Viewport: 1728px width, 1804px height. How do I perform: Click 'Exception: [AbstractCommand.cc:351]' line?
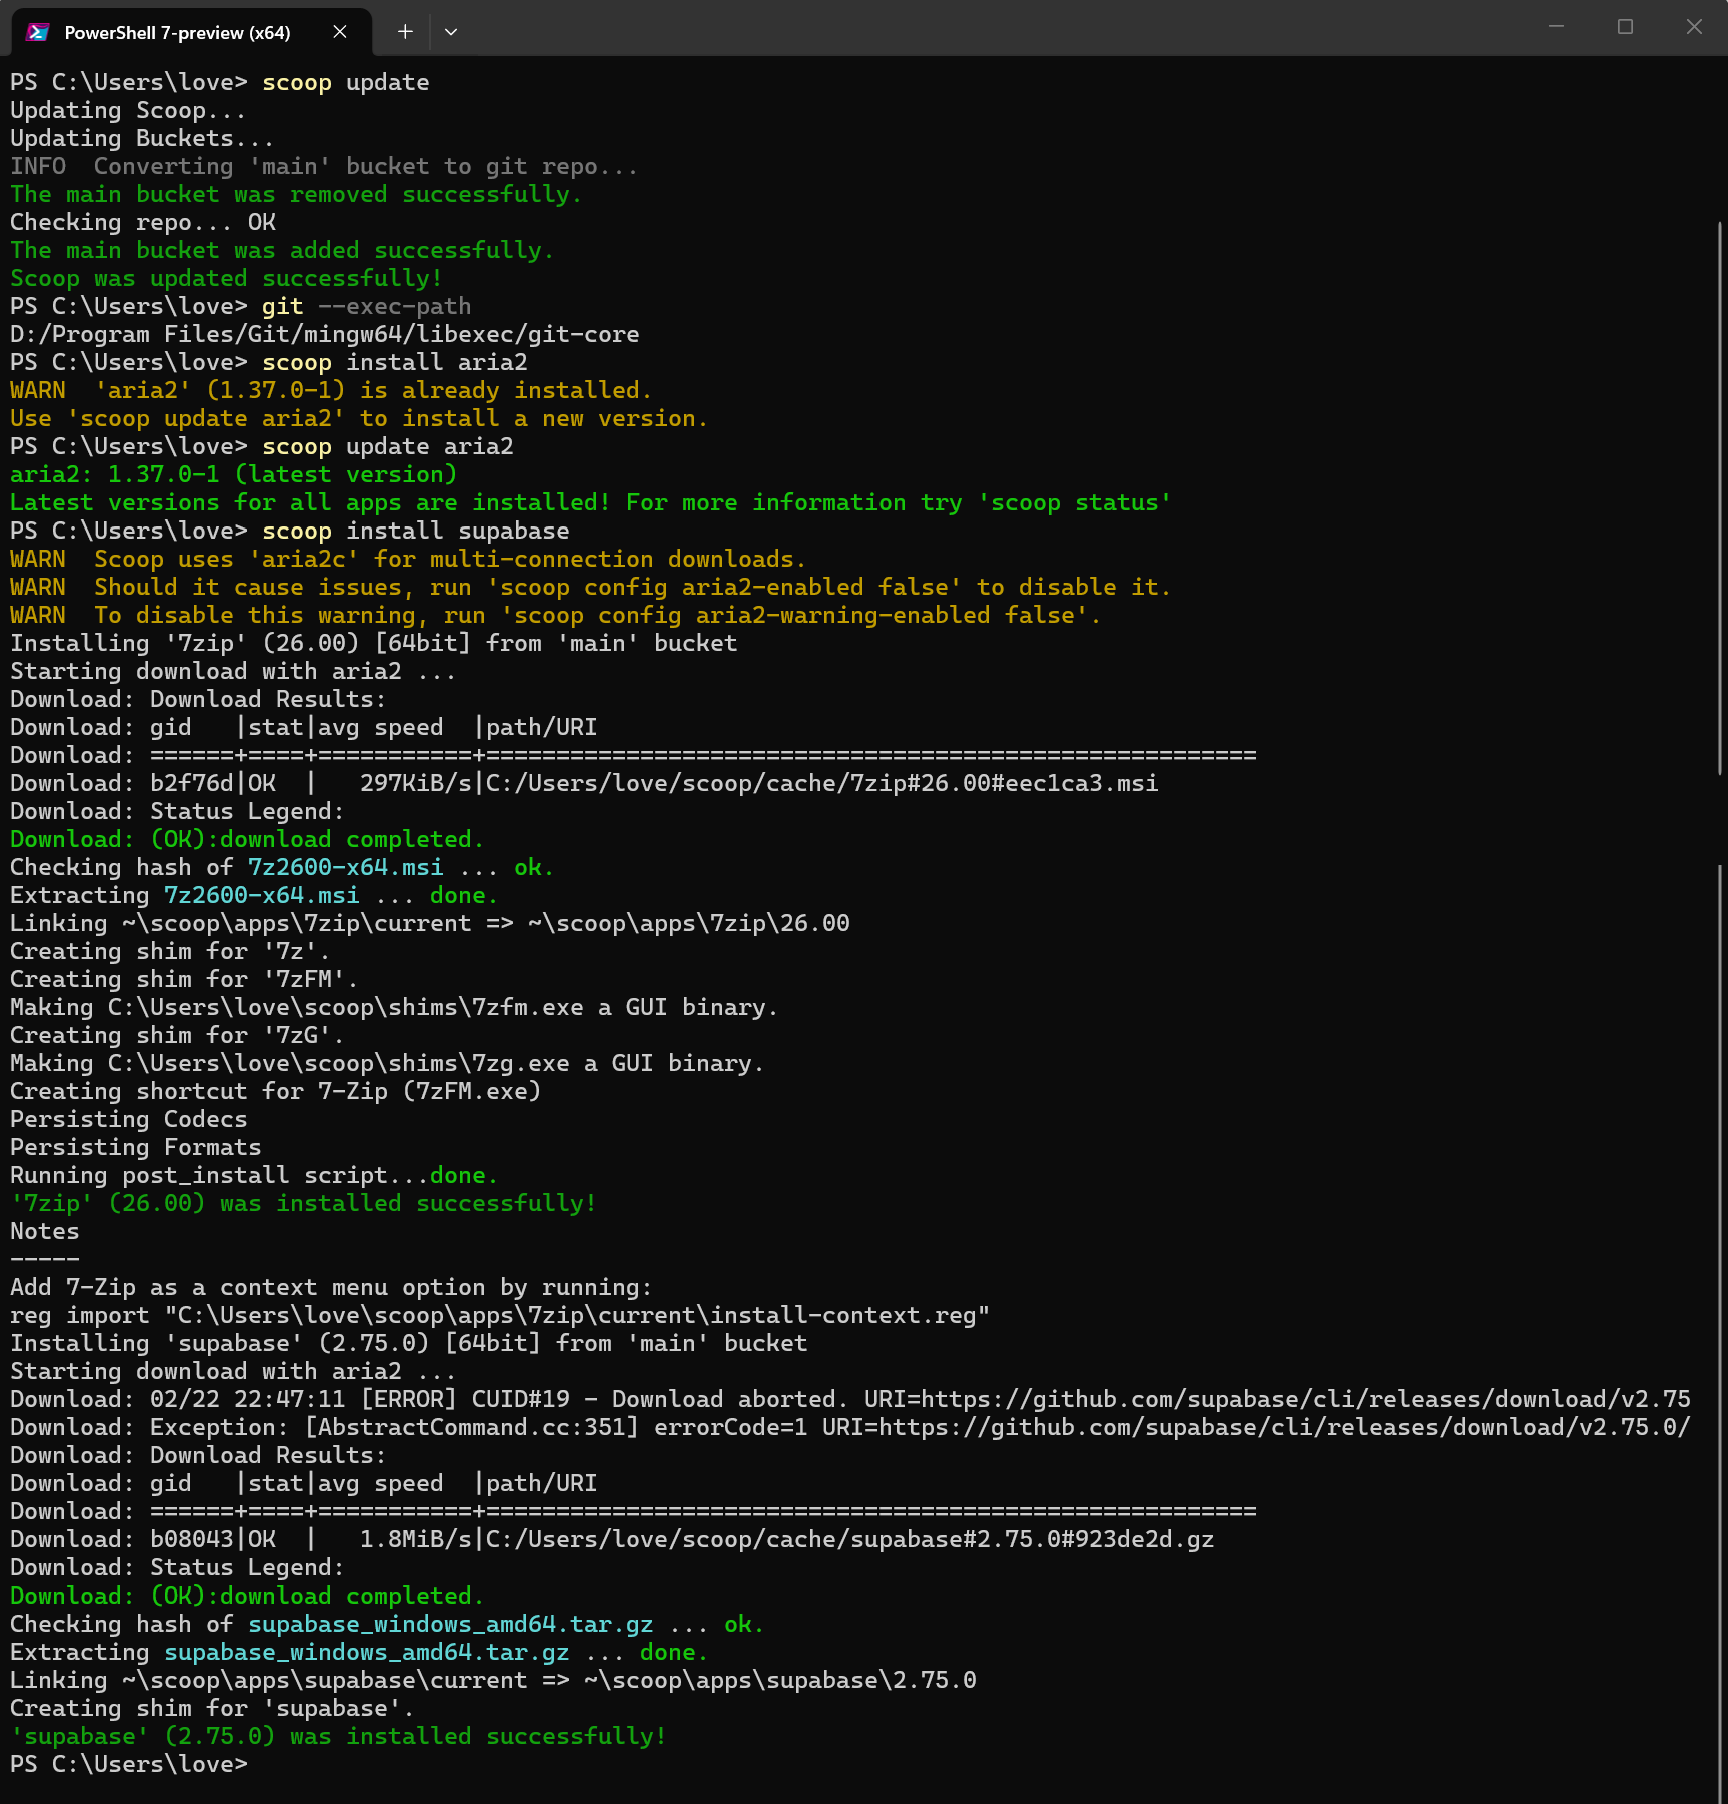[x=850, y=1427]
